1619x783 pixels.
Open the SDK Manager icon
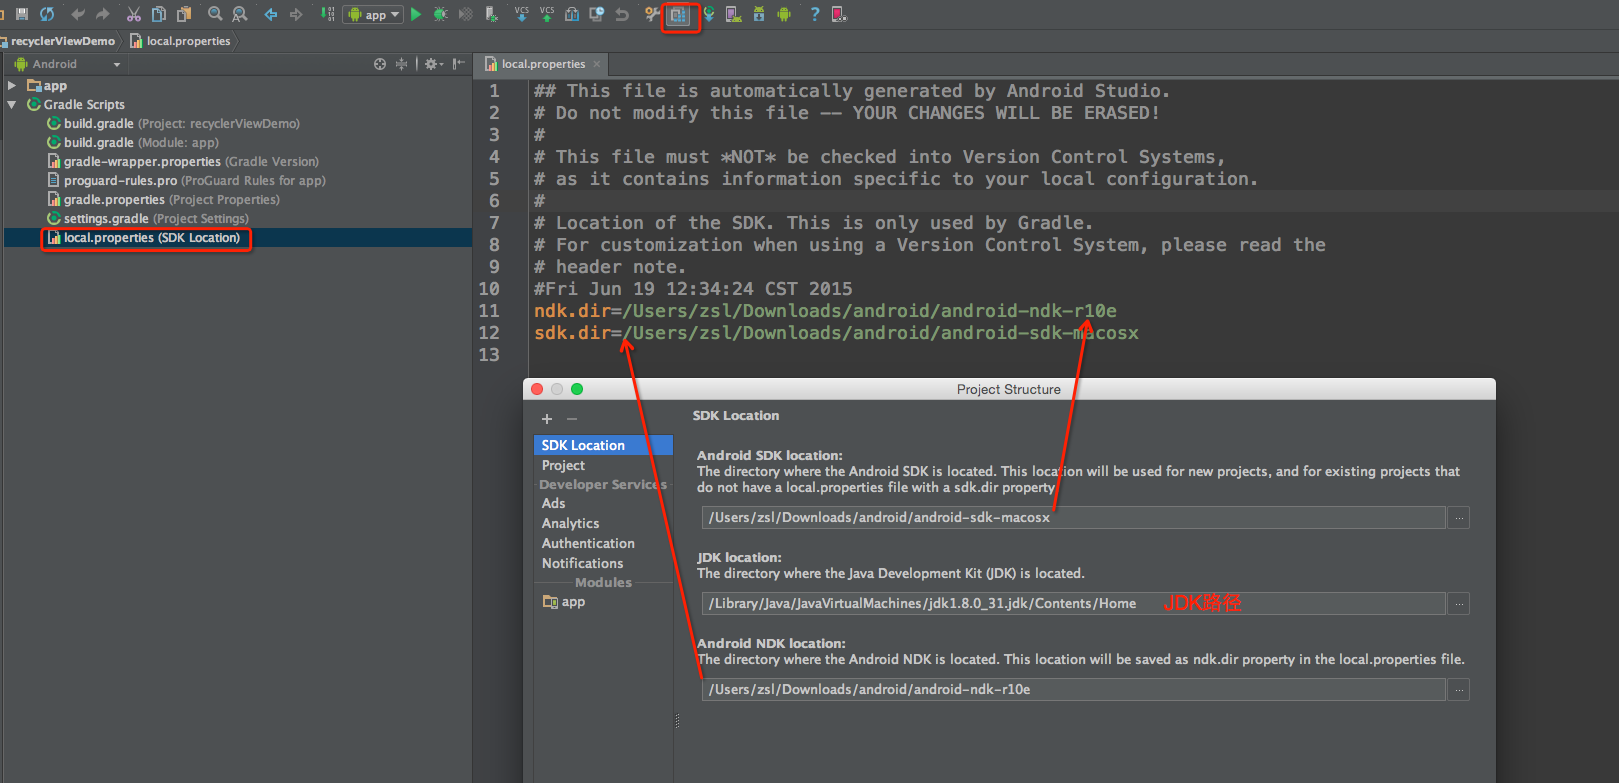[x=759, y=14]
